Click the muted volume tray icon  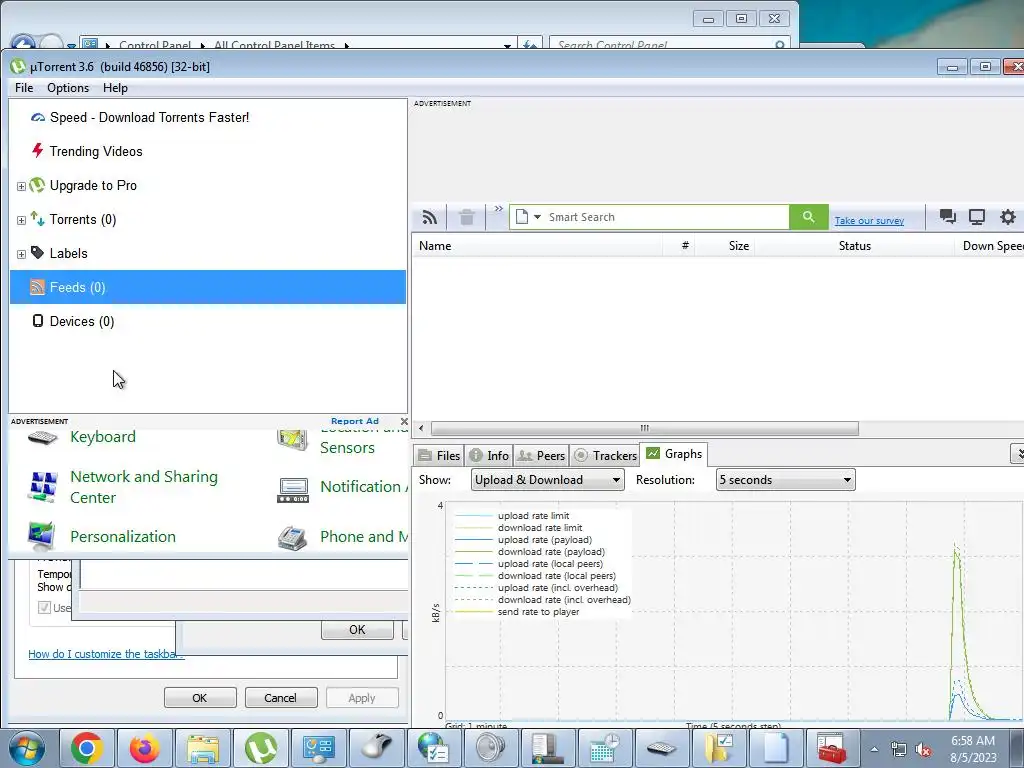click(923, 750)
